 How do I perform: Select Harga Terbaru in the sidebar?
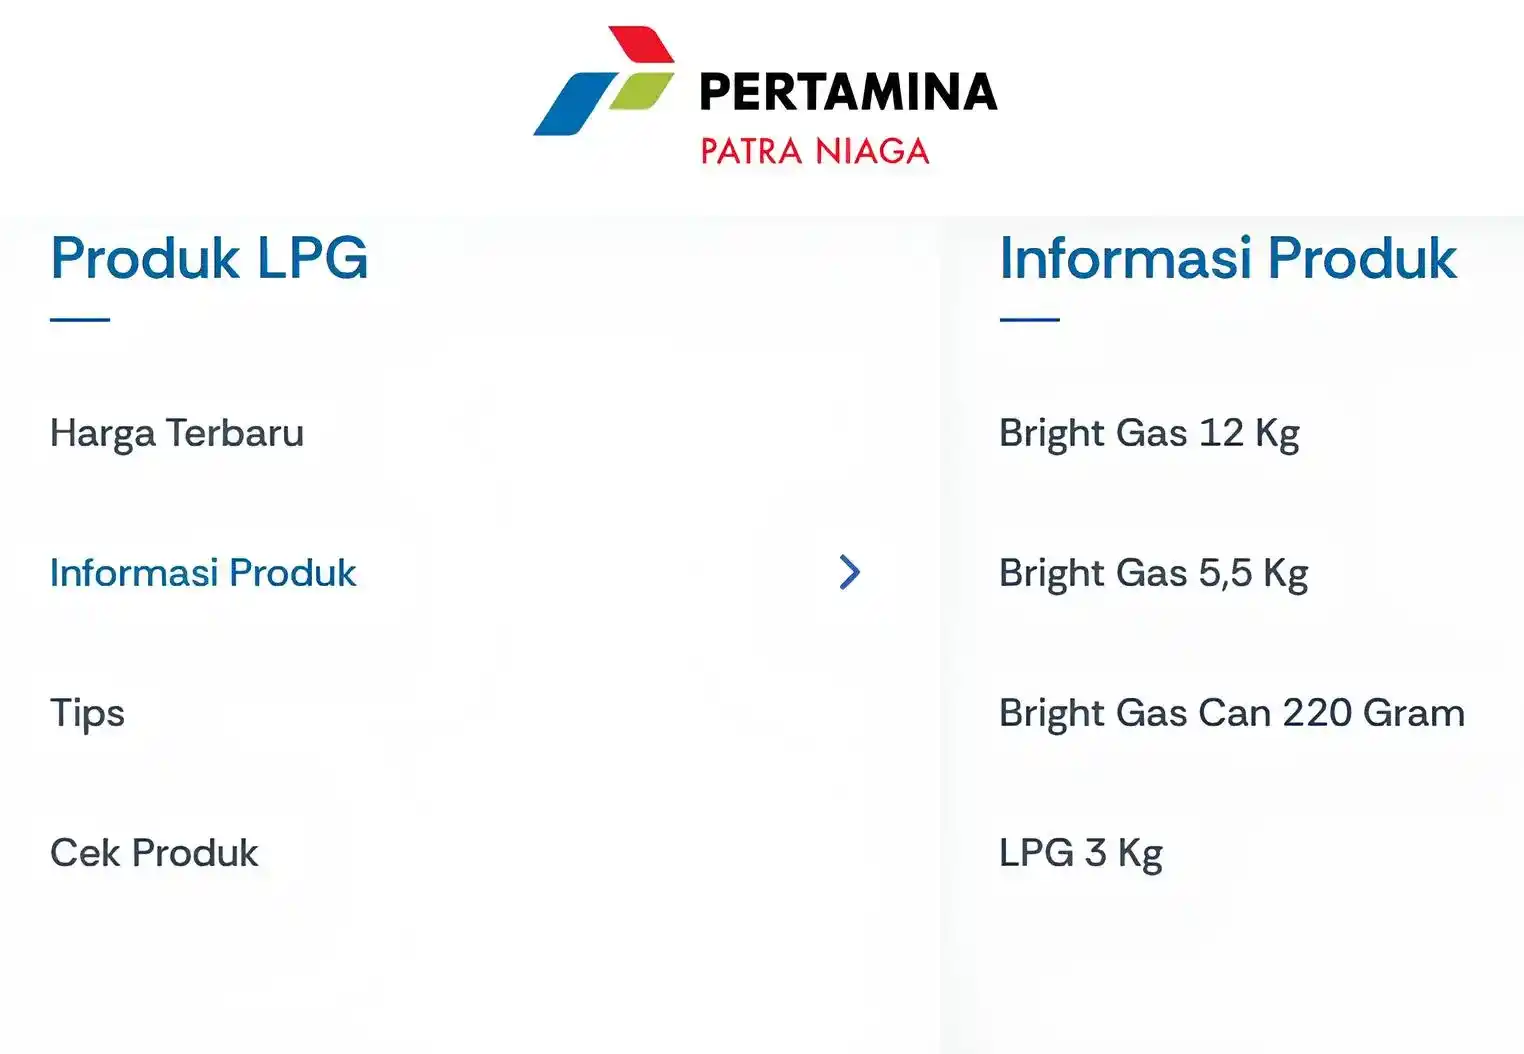tap(178, 434)
